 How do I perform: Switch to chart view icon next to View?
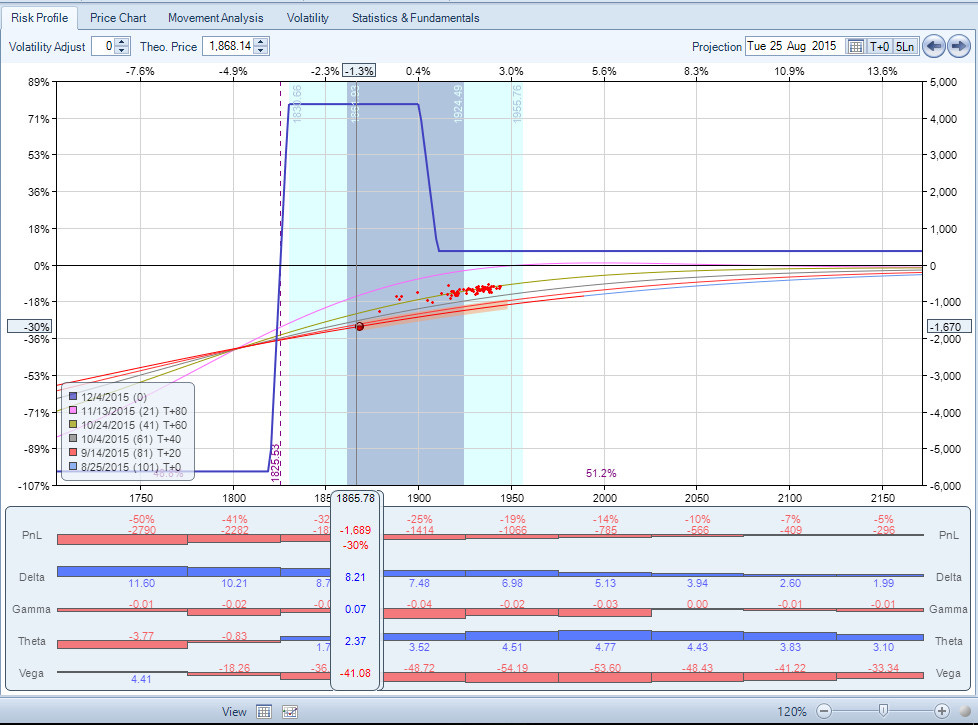(x=290, y=711)
